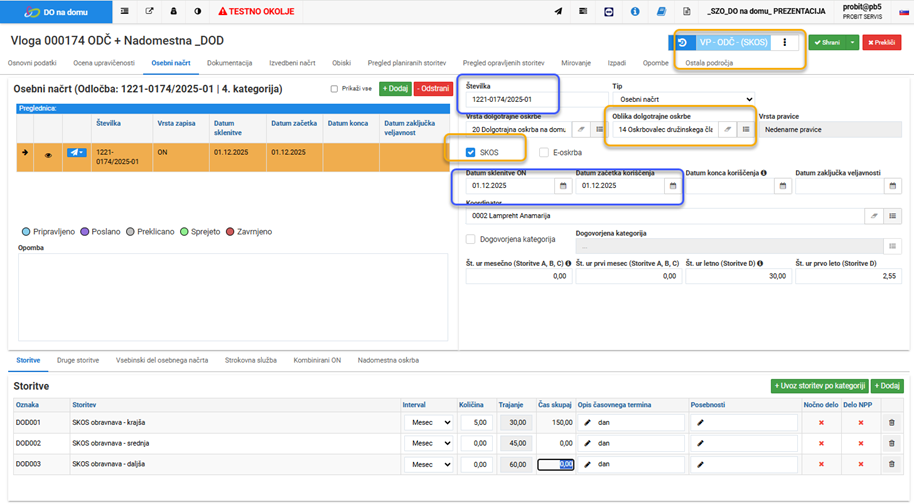
Task: Switch to the Osnovni podatki tab
Action: click(32, 63)
